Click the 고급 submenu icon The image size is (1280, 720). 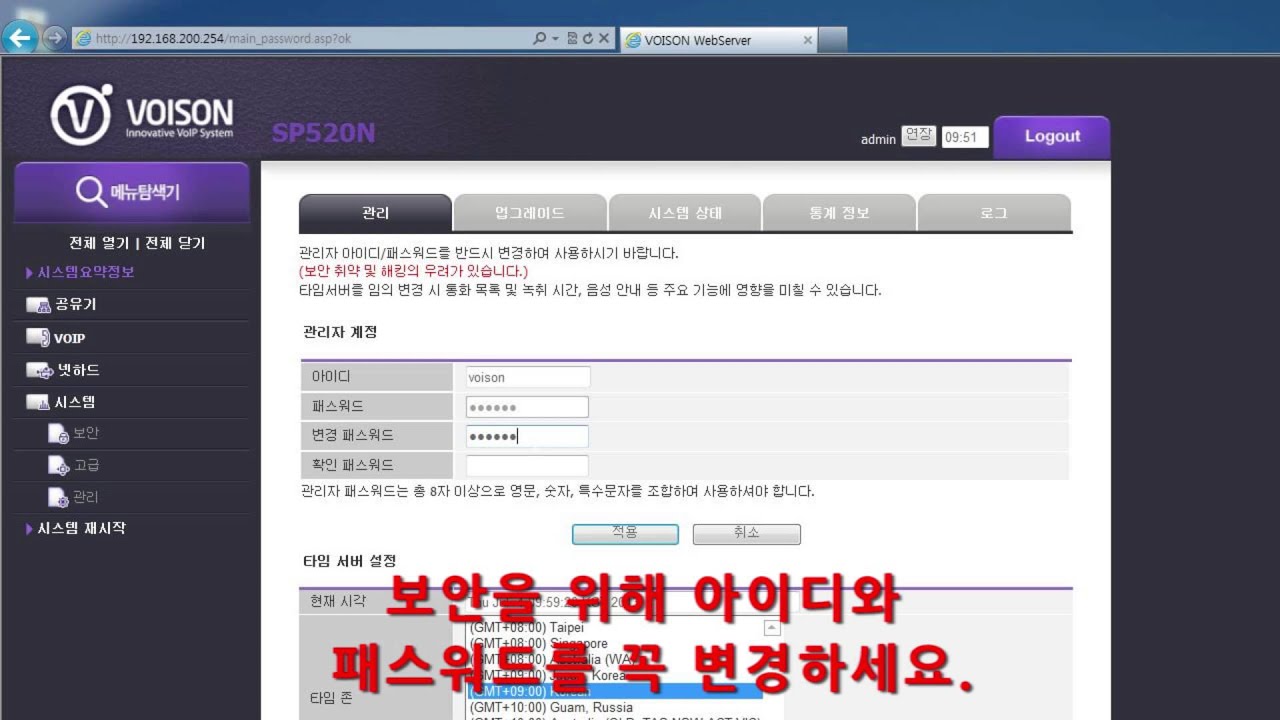click(x=58, y=466)
